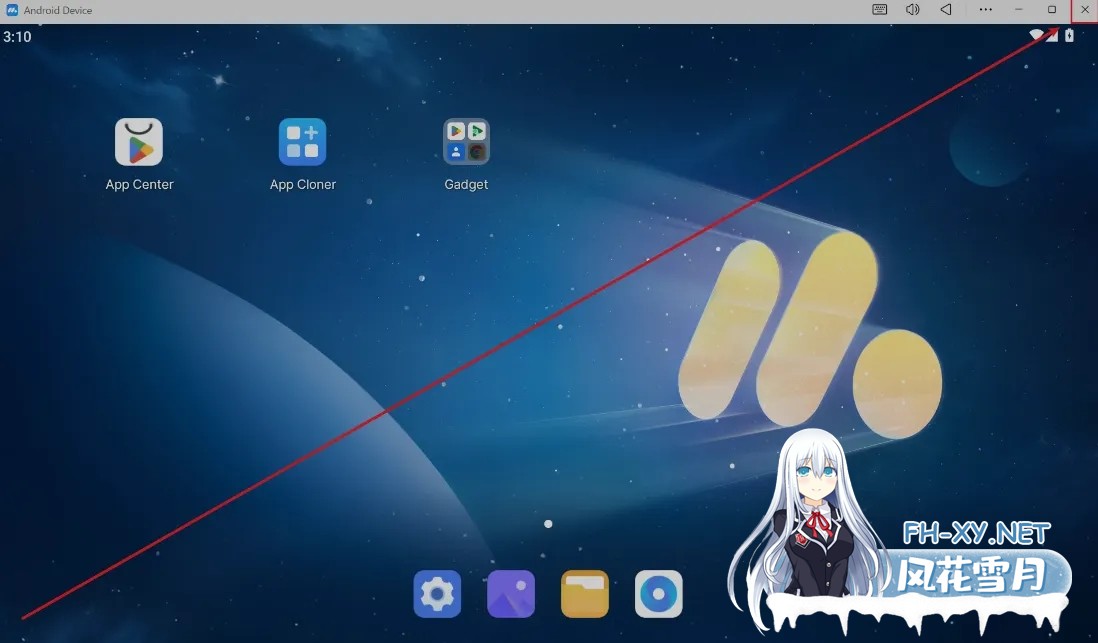Launch the purple Gallery app in dock

pyautogui.click(x=511, y=594)
